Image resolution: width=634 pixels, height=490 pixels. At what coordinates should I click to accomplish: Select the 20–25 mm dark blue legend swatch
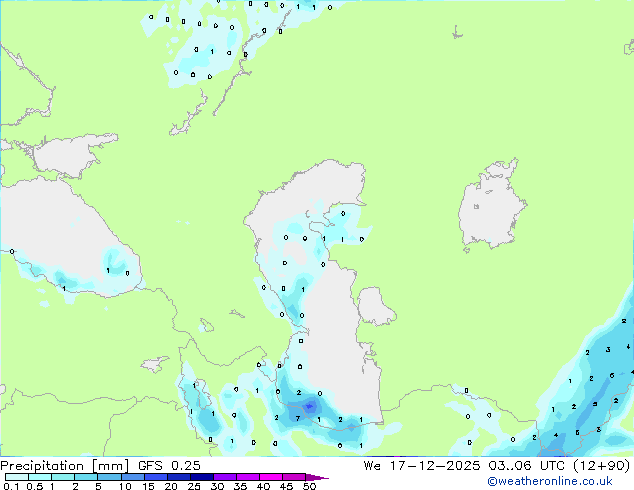(x=178, y=477)
